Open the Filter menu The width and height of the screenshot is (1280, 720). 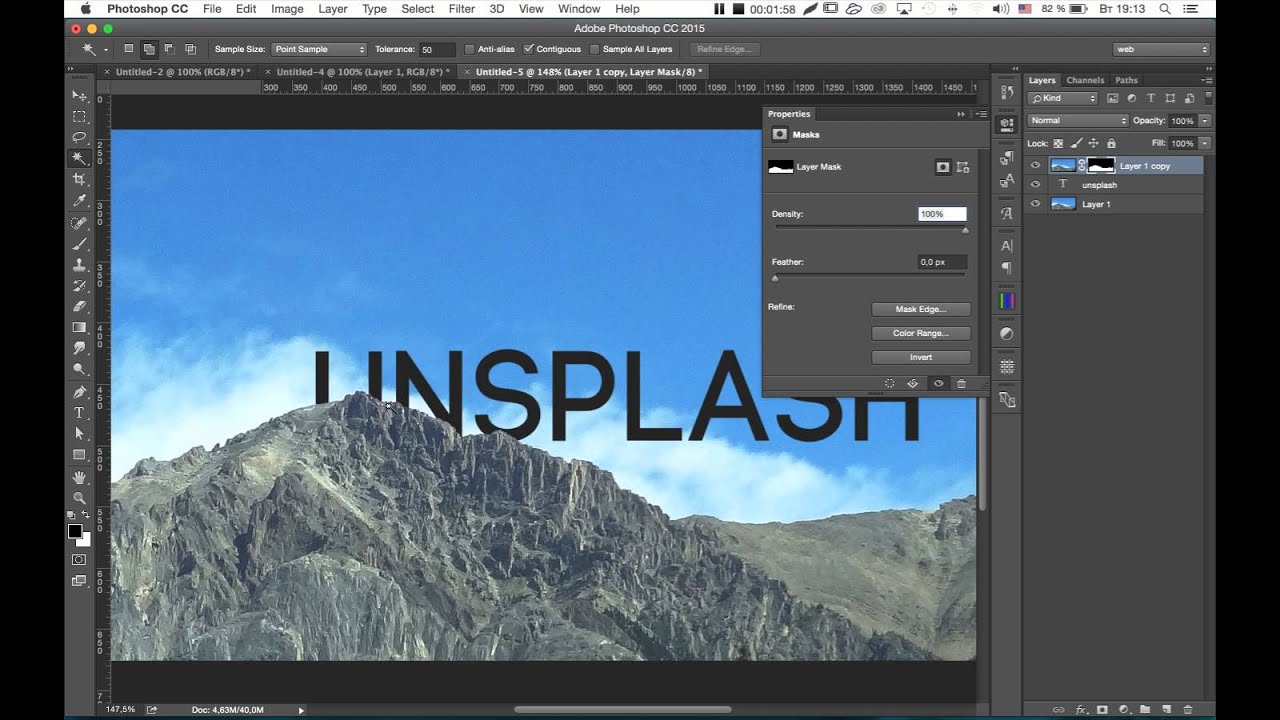tap(462, 9)
